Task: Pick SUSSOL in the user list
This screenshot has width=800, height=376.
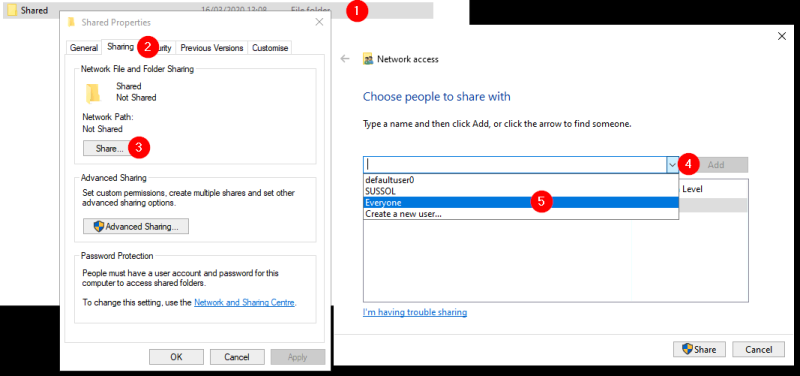Action: 521,191
